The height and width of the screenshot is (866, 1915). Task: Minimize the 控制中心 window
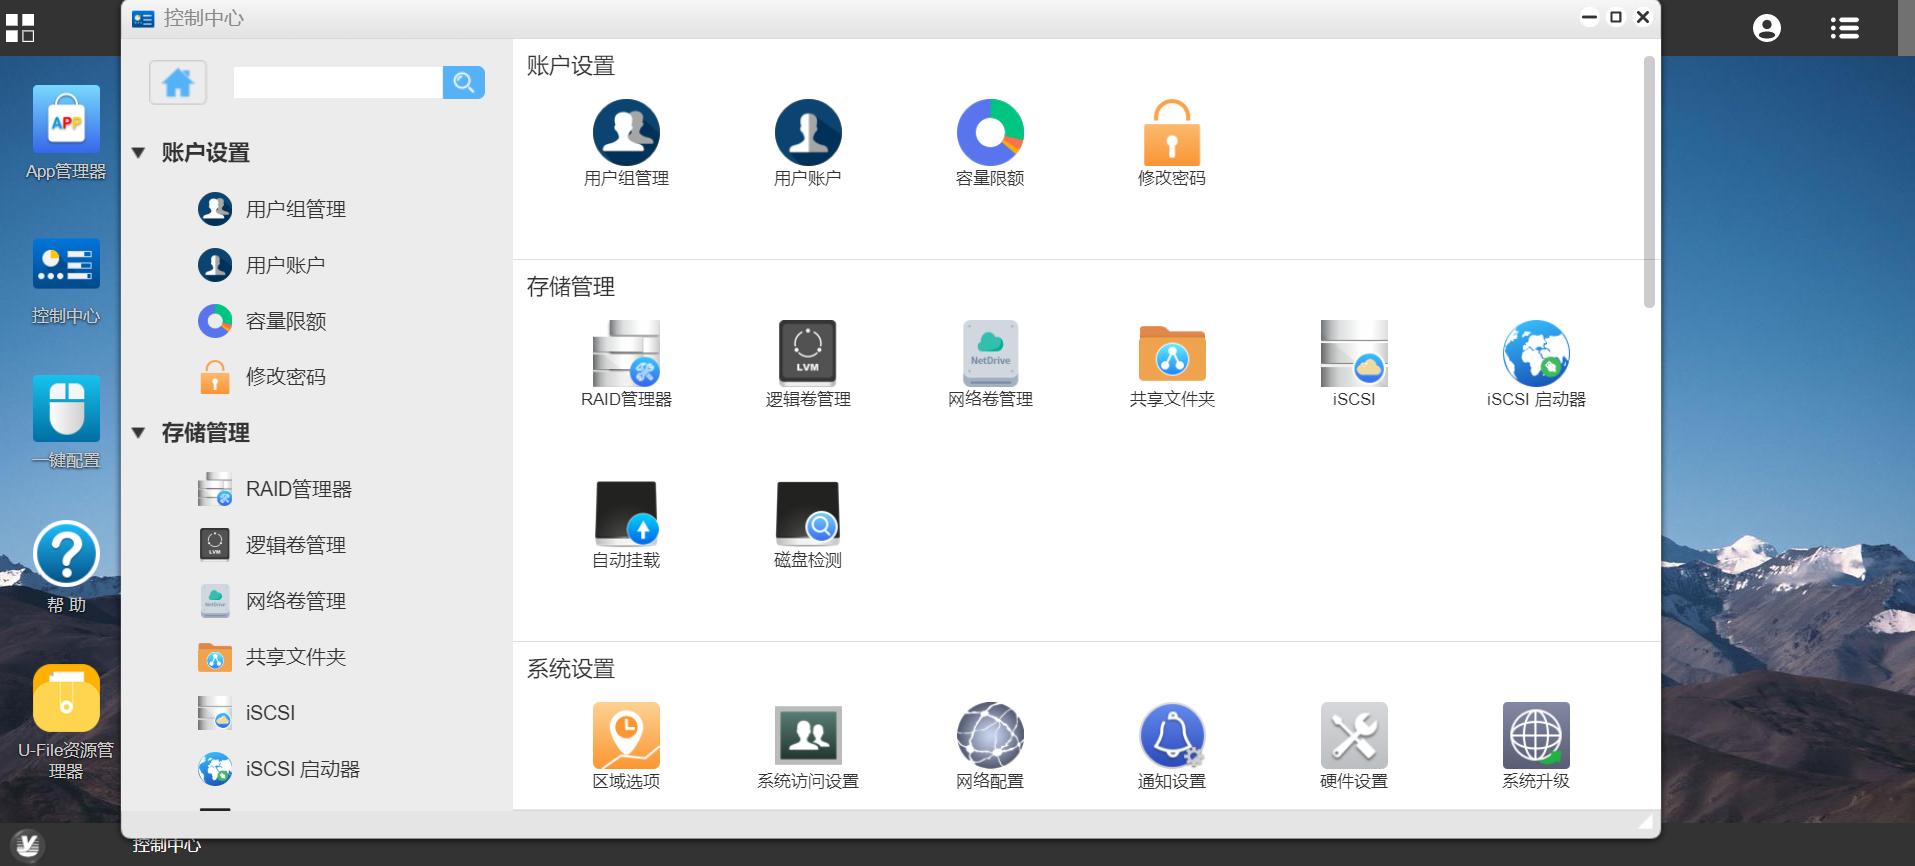pyautogui.click(x=1589, y=17)
